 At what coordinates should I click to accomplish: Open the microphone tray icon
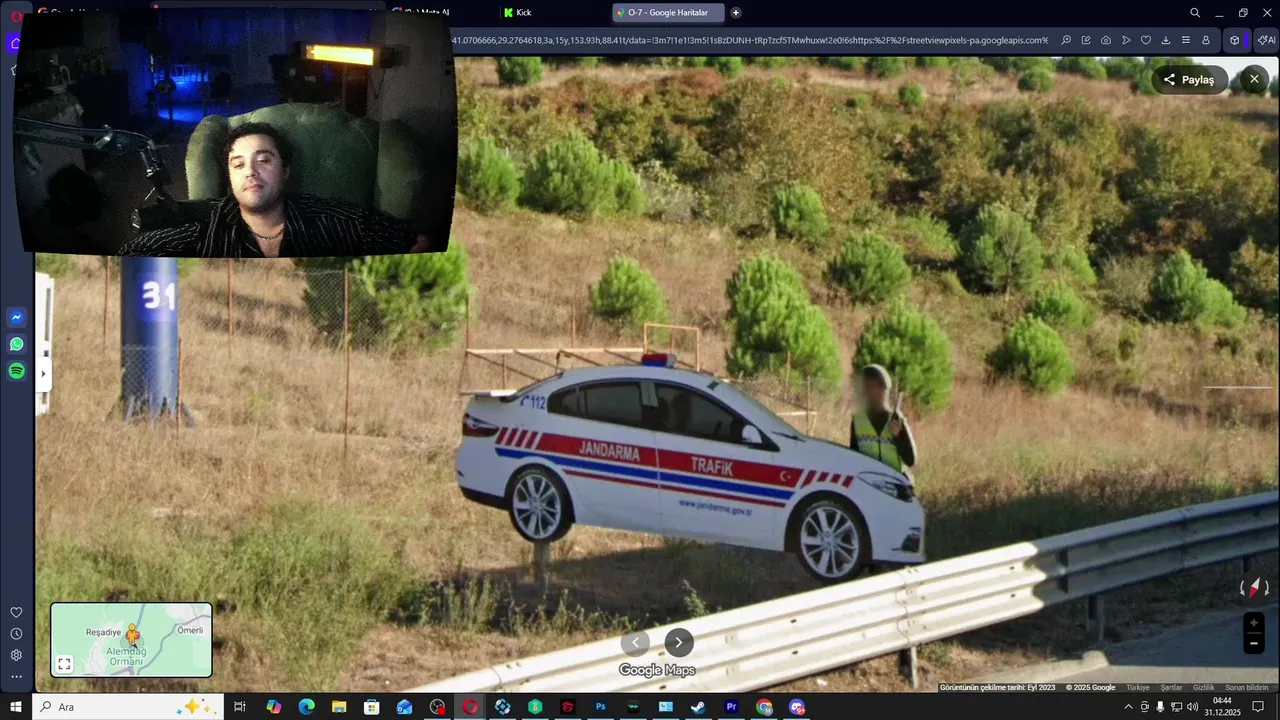point(1160,707)
